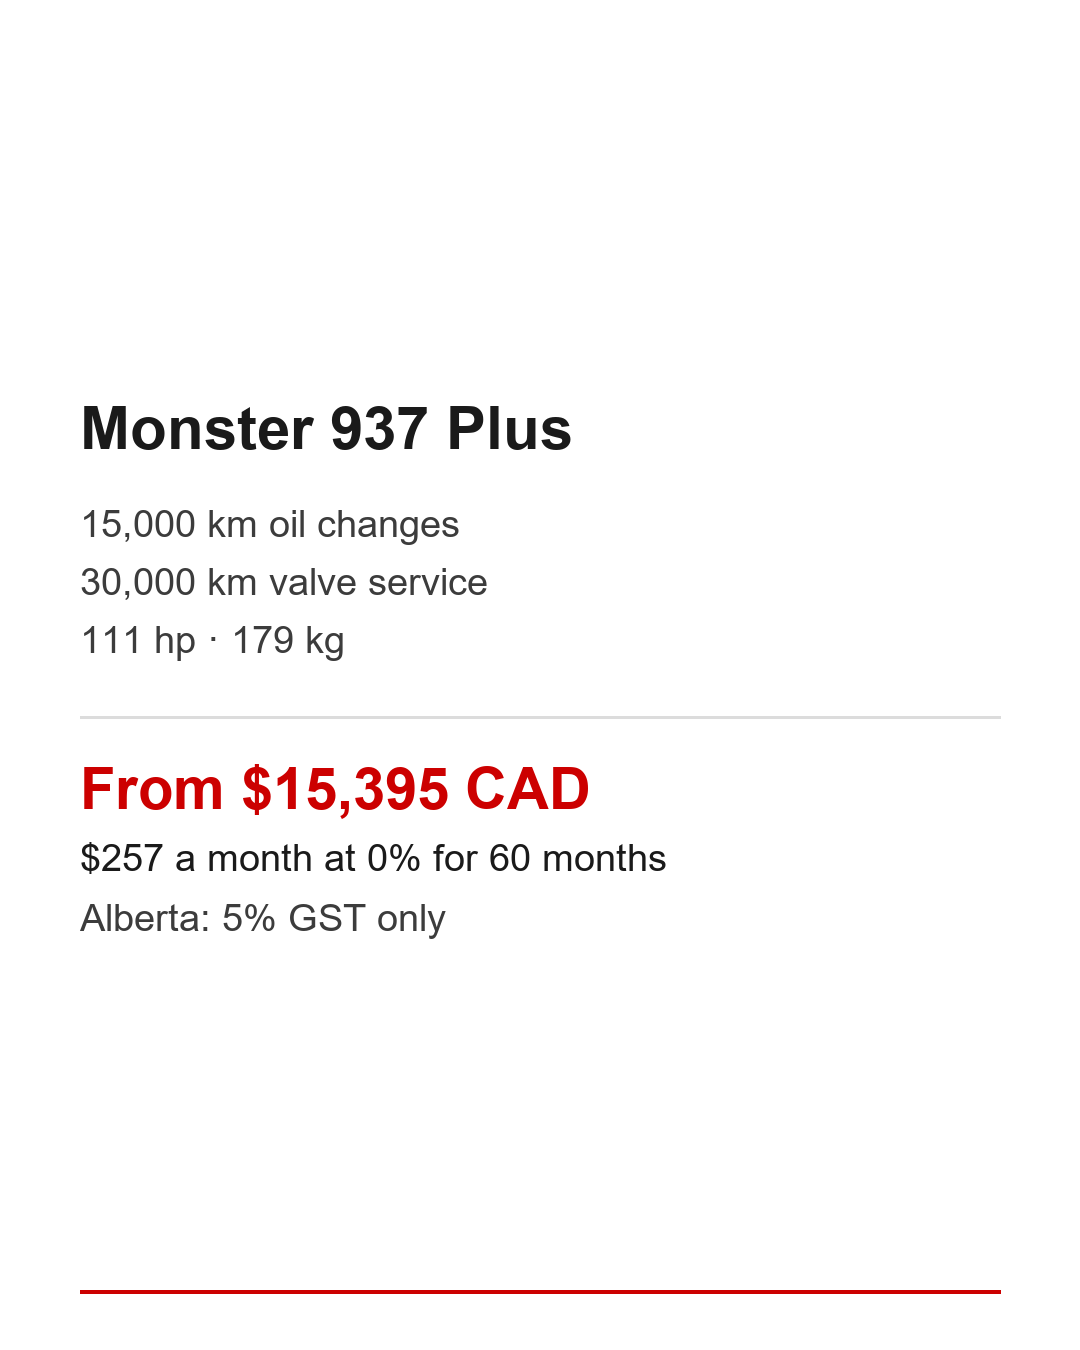Click the 15,000 km oil changes line

click(x=269, y=525)
